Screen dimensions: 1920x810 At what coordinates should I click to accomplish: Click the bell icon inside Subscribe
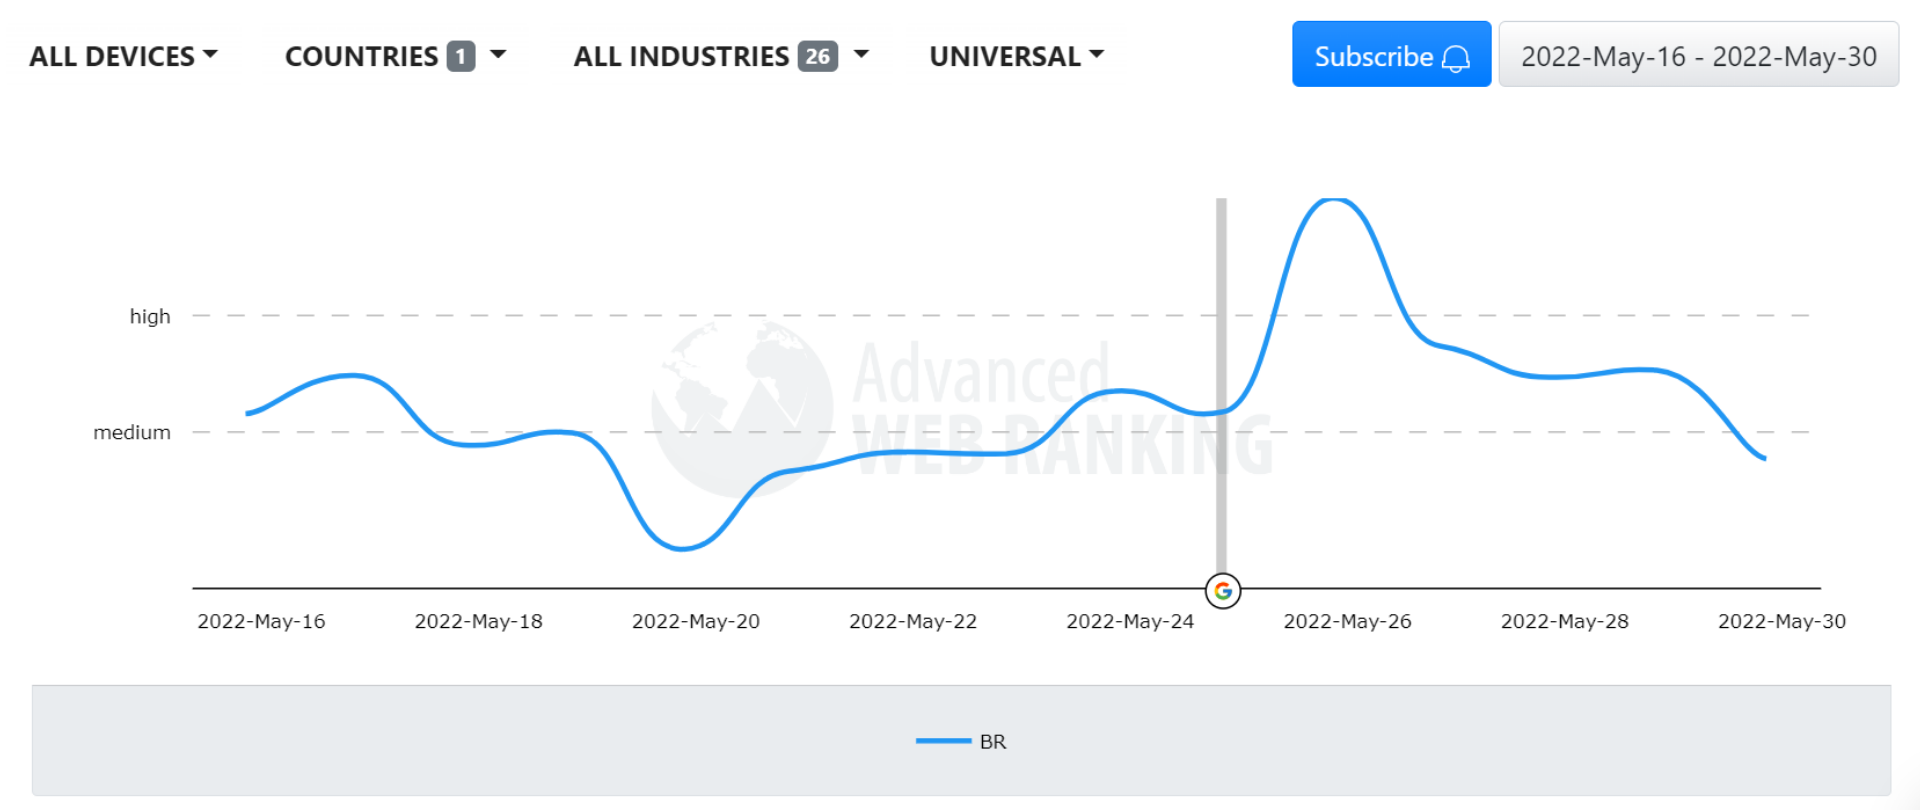[x=1456, y=58]
